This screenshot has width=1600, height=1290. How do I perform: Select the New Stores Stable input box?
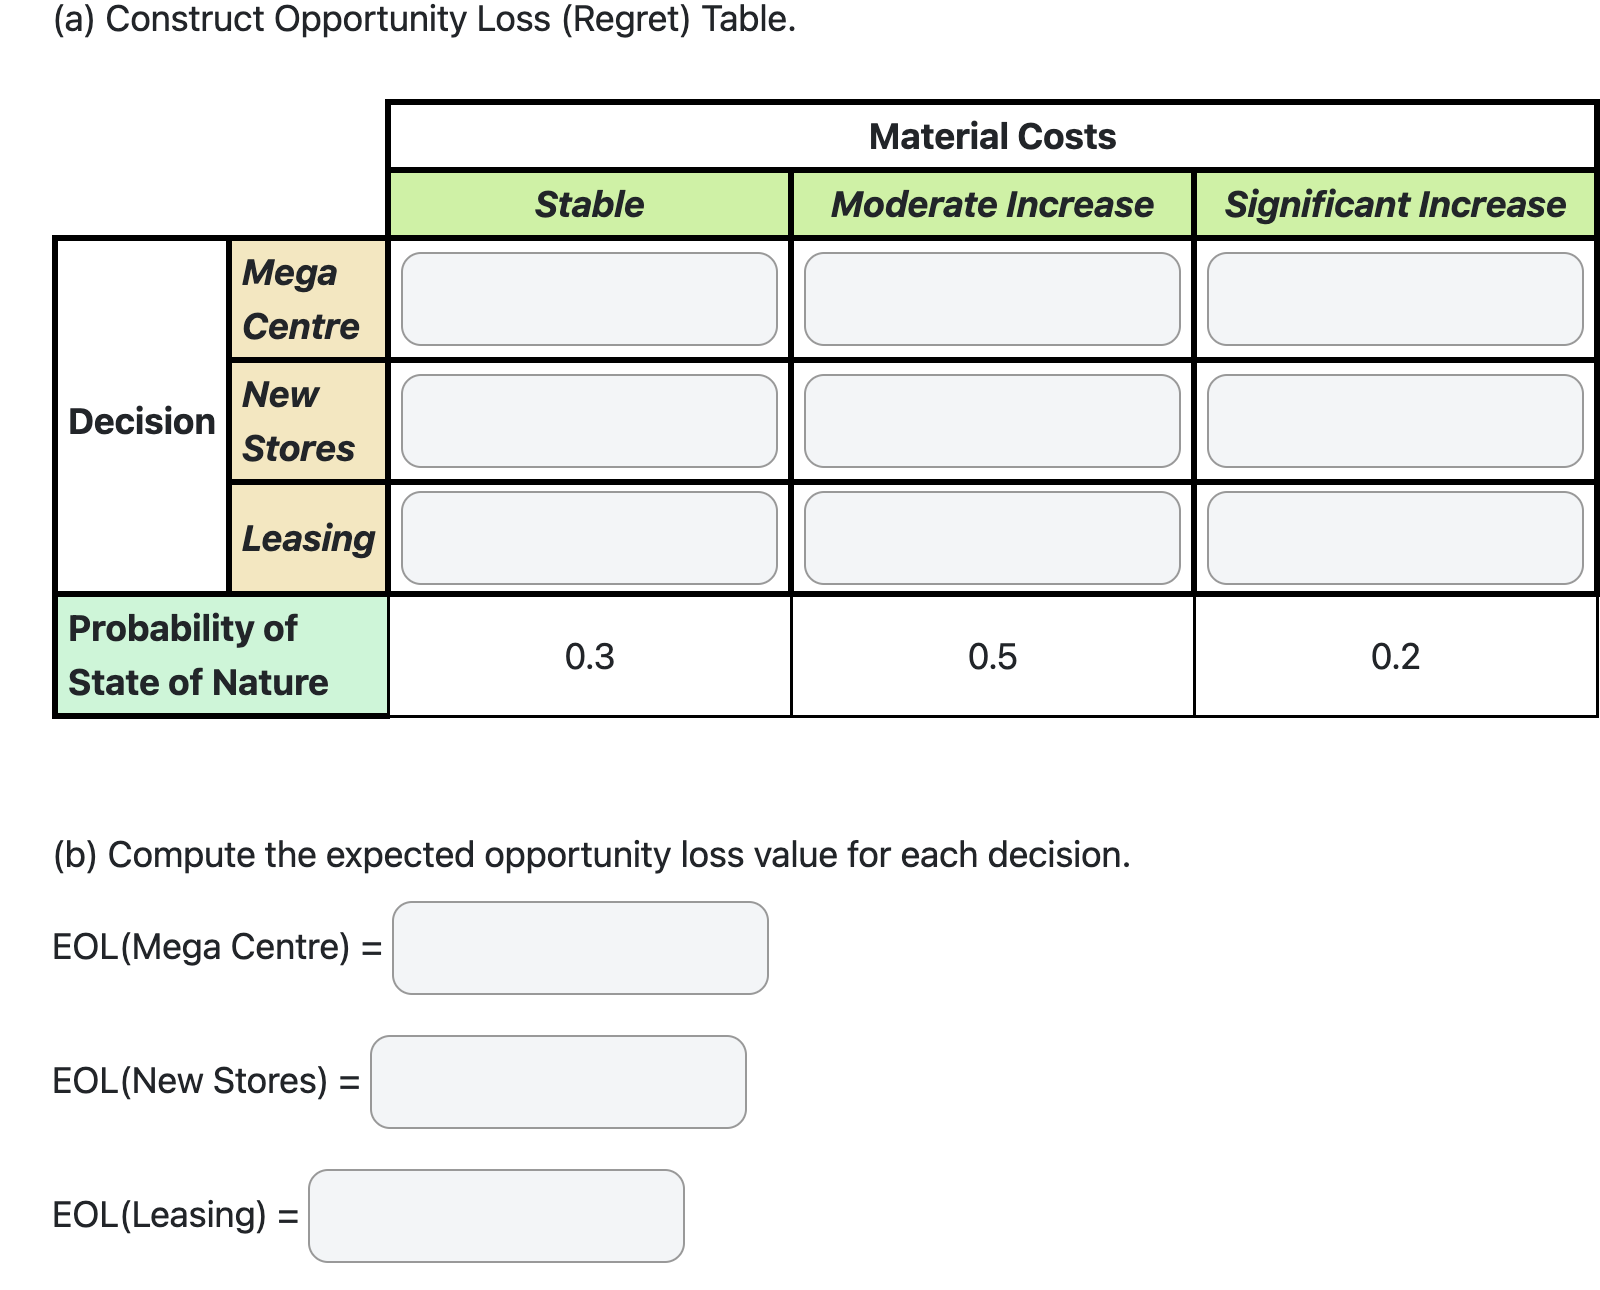click(590, 420)
